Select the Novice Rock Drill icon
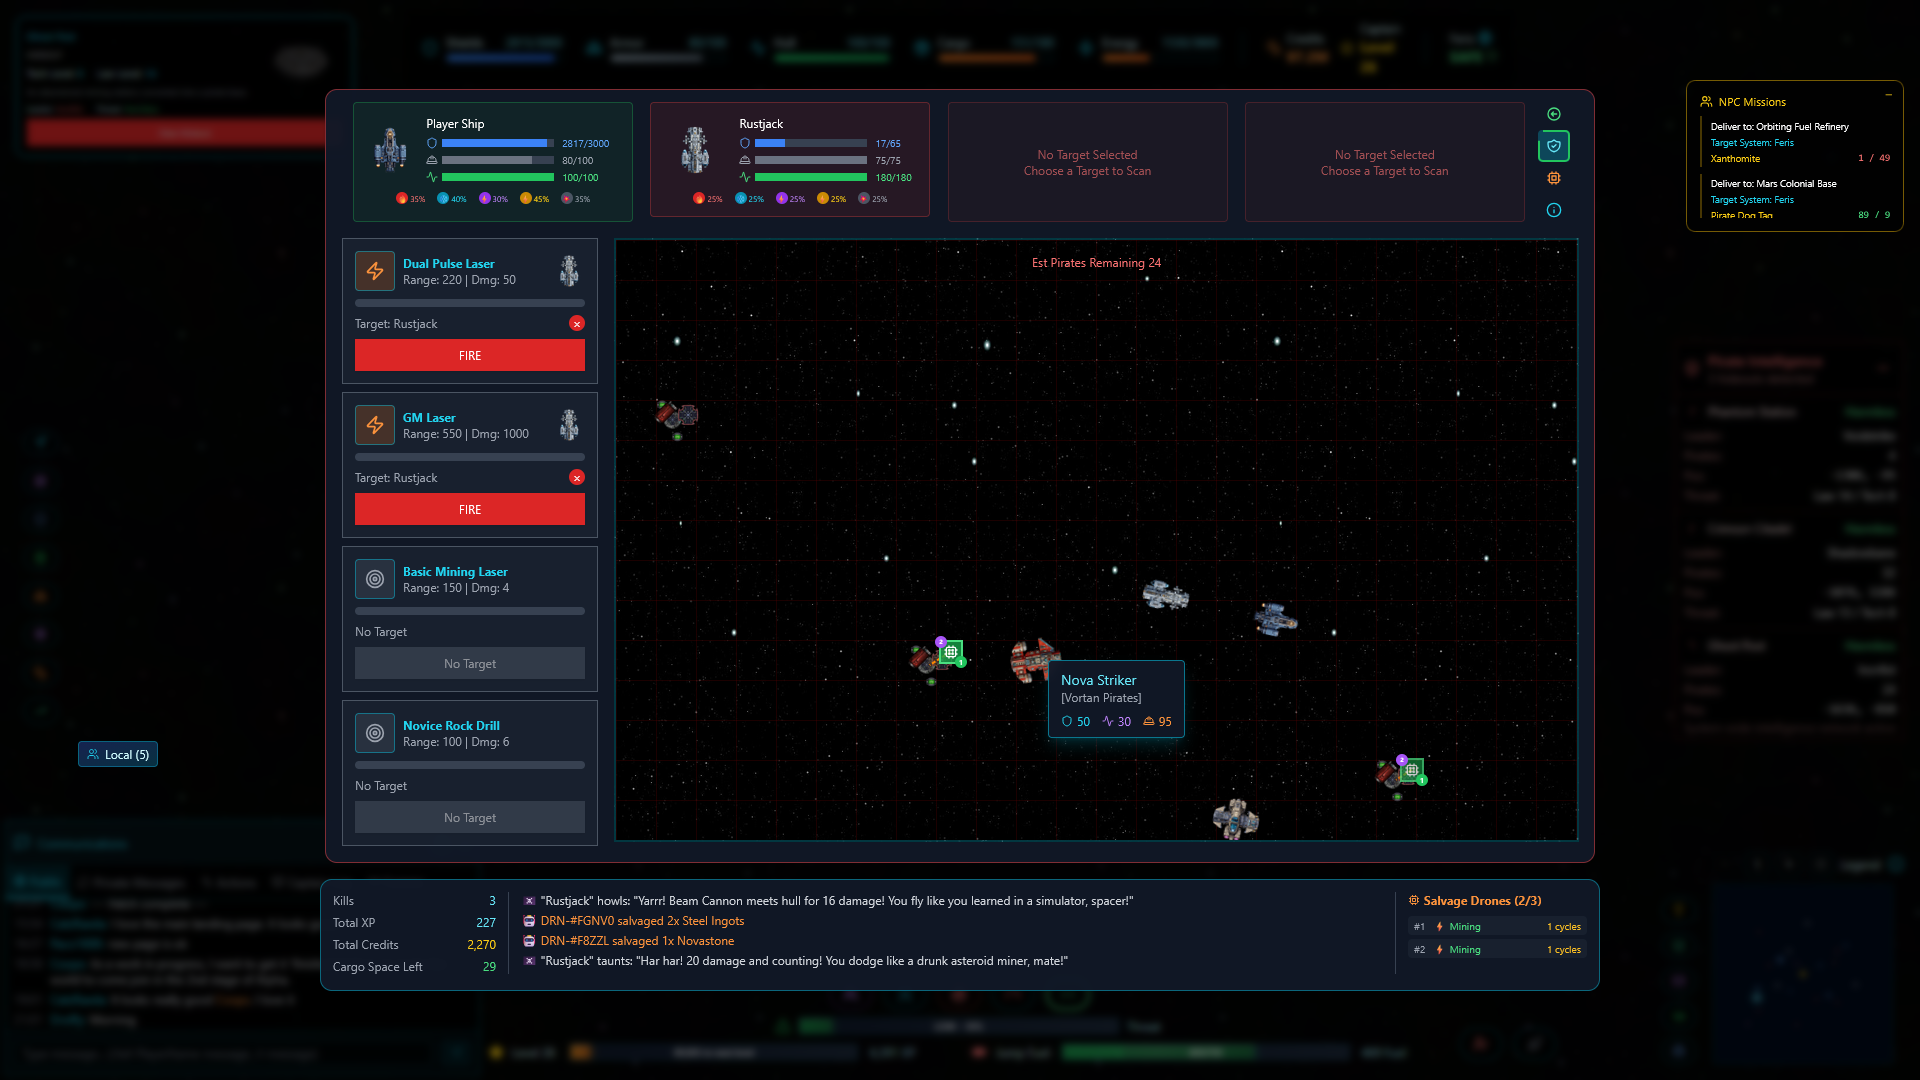Screen dimensions: 1920x1080 coord(375,733)
